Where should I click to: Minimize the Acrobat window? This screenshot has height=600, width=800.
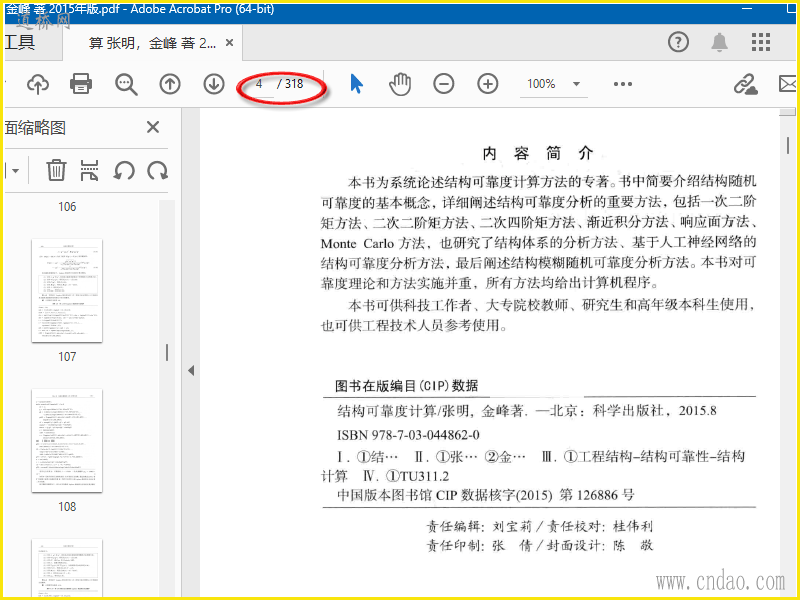click(x=747, y=9)
